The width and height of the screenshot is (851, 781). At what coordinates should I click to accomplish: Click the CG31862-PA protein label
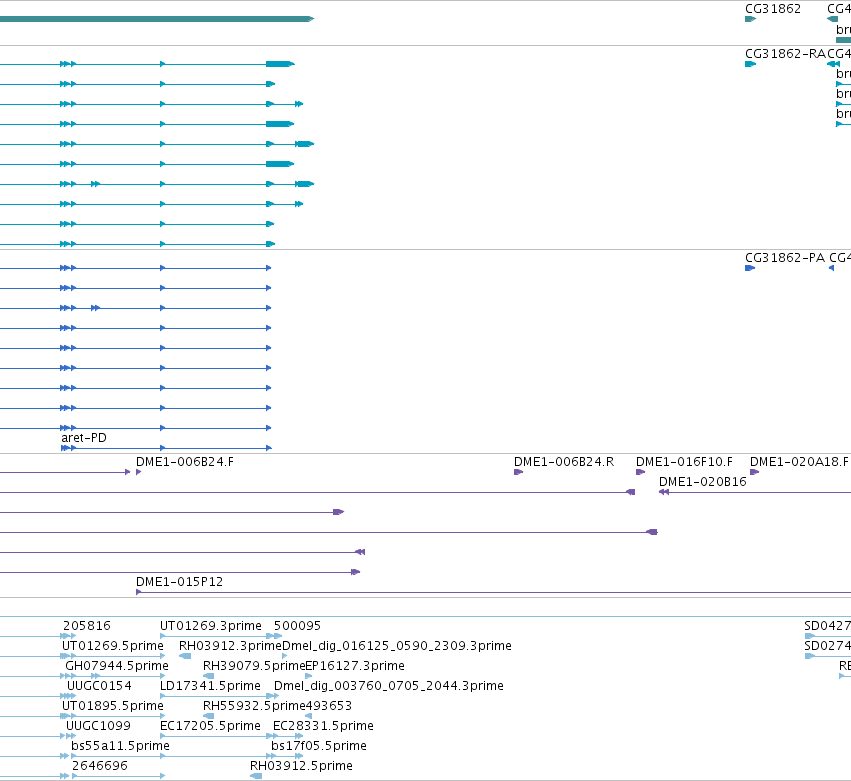pyautogui.click(x=785, y=258)
